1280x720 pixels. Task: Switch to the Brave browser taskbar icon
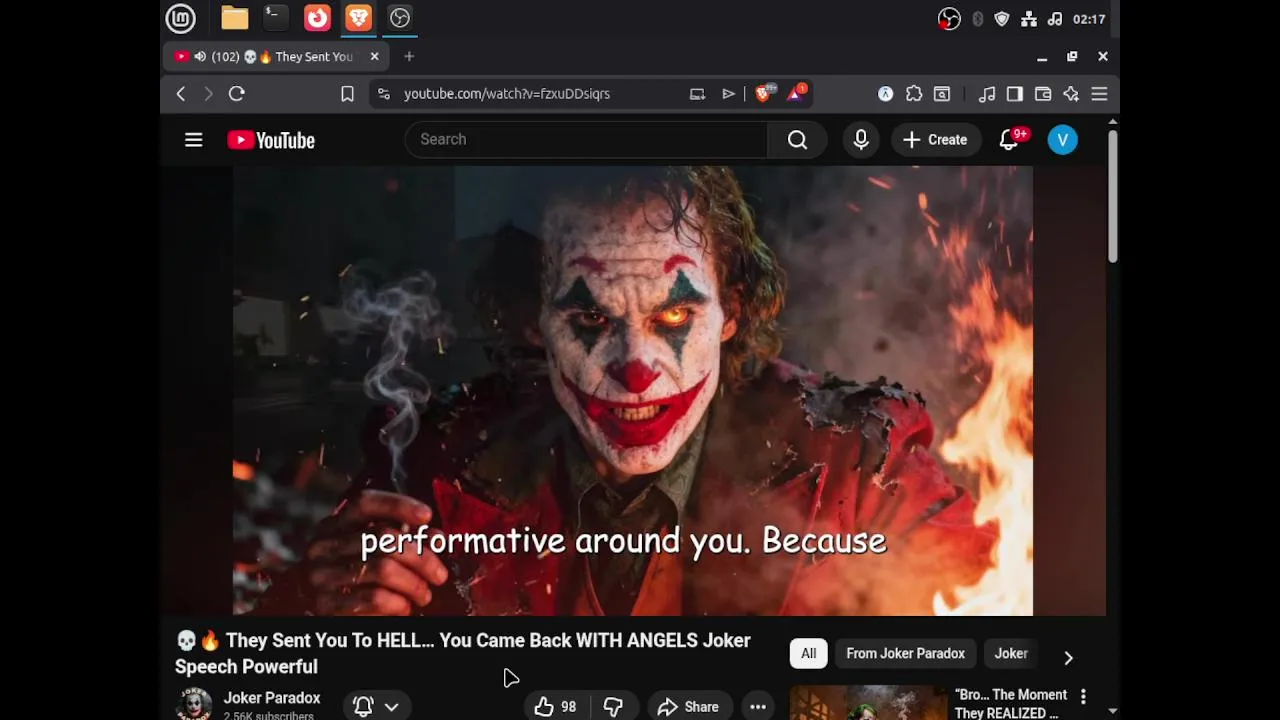[358, 18]
